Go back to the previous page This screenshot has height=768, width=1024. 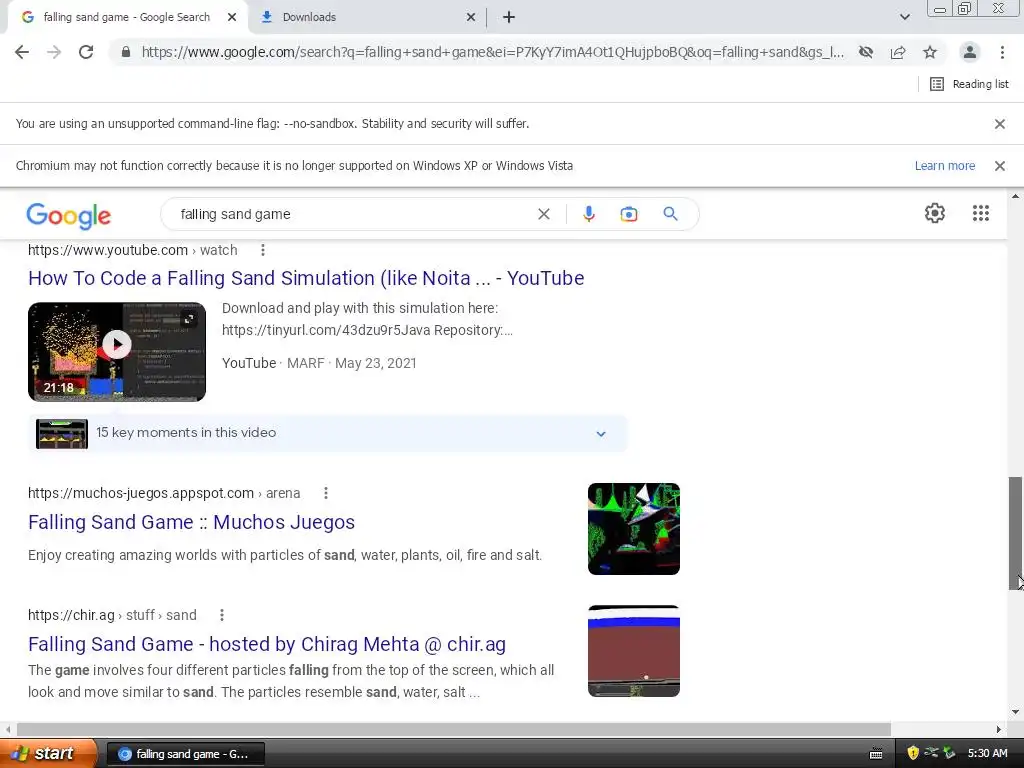click(x=22, y=52)
